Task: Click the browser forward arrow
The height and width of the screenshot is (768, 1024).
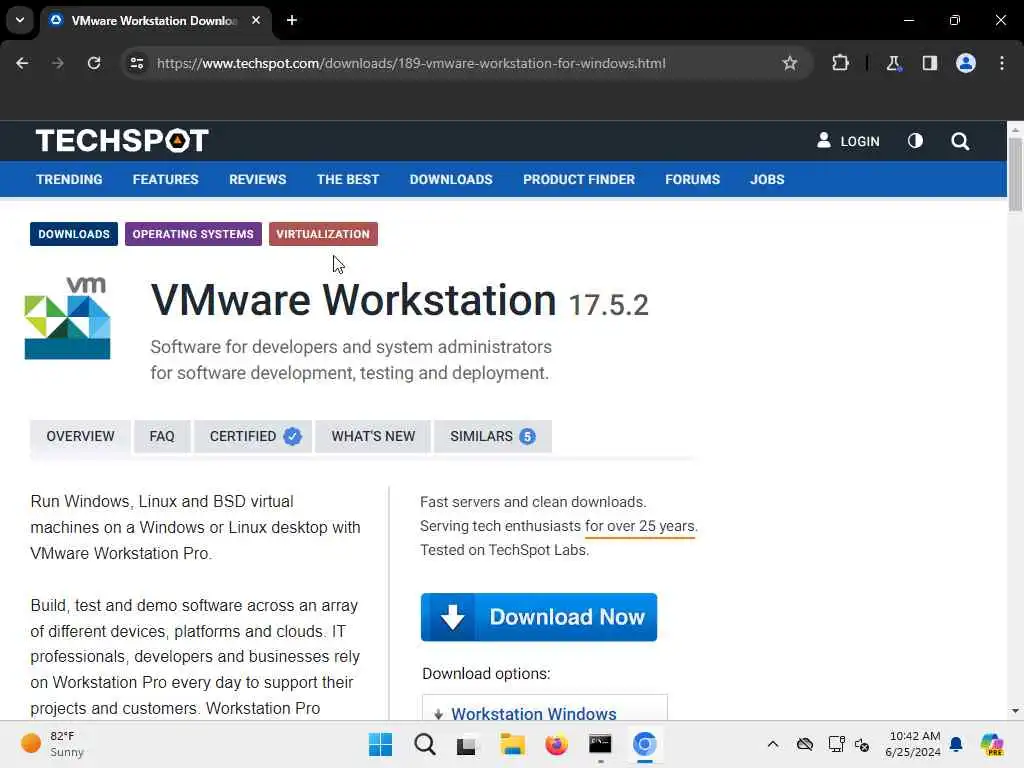Action: pyautogui.click(x=57, y=63)
